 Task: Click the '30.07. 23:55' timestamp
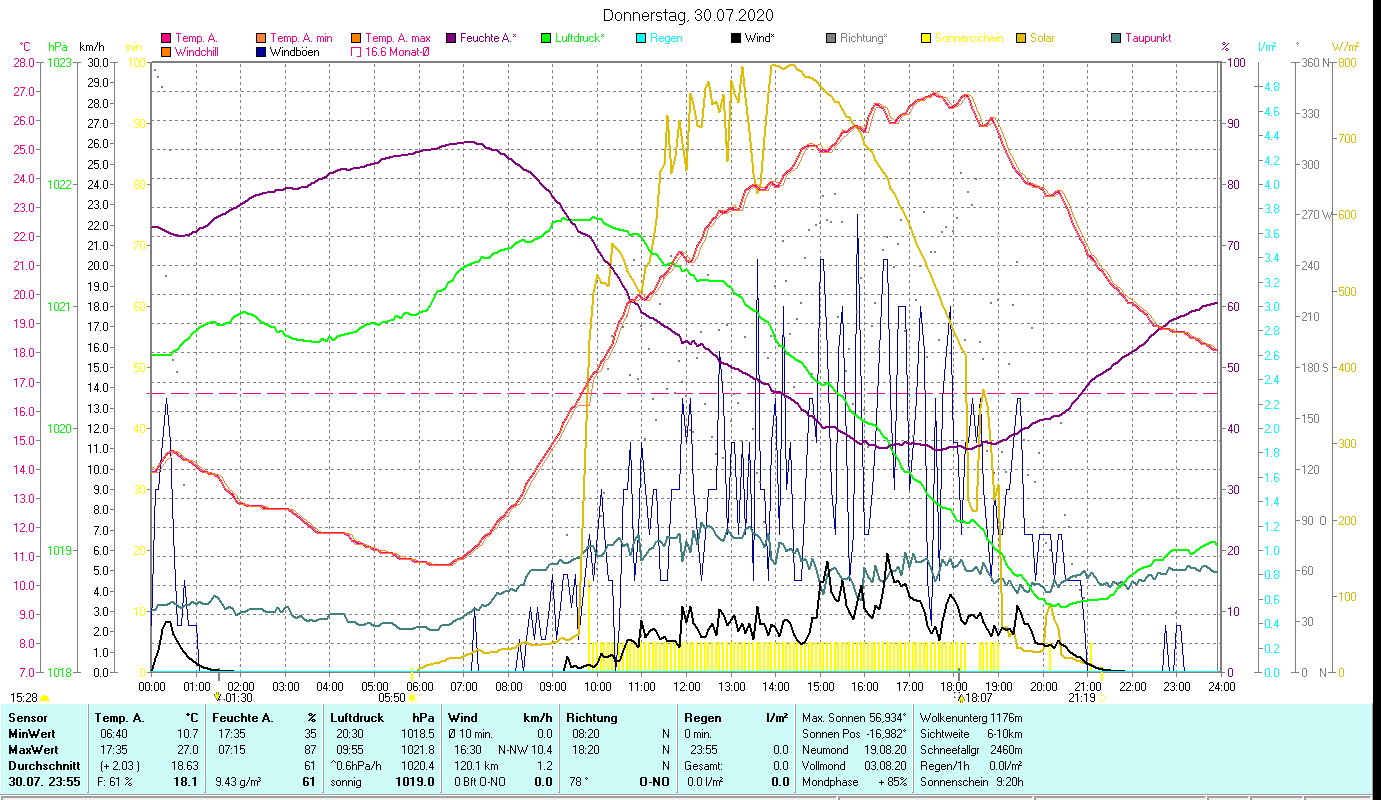[x=42, y=782]
